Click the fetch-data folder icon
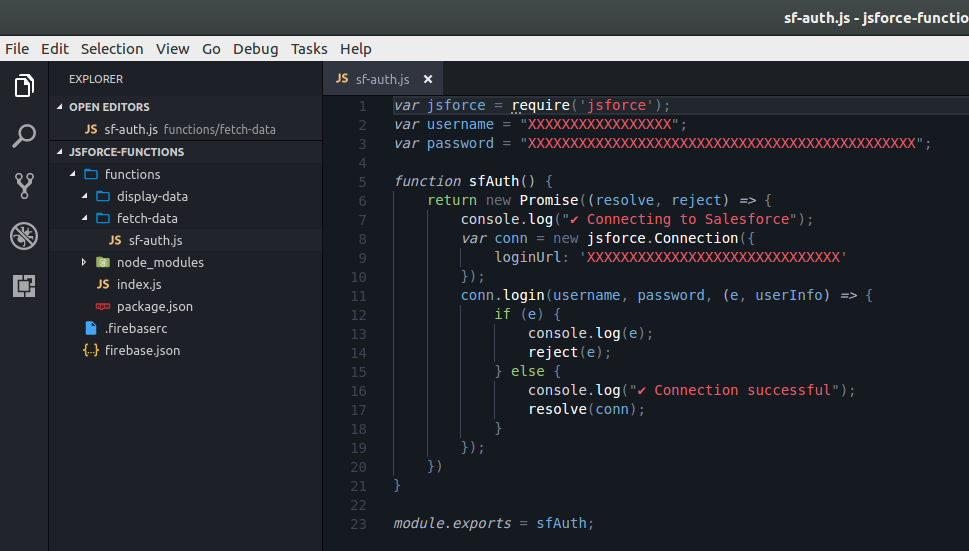969x551 pixels. point(103,218)
